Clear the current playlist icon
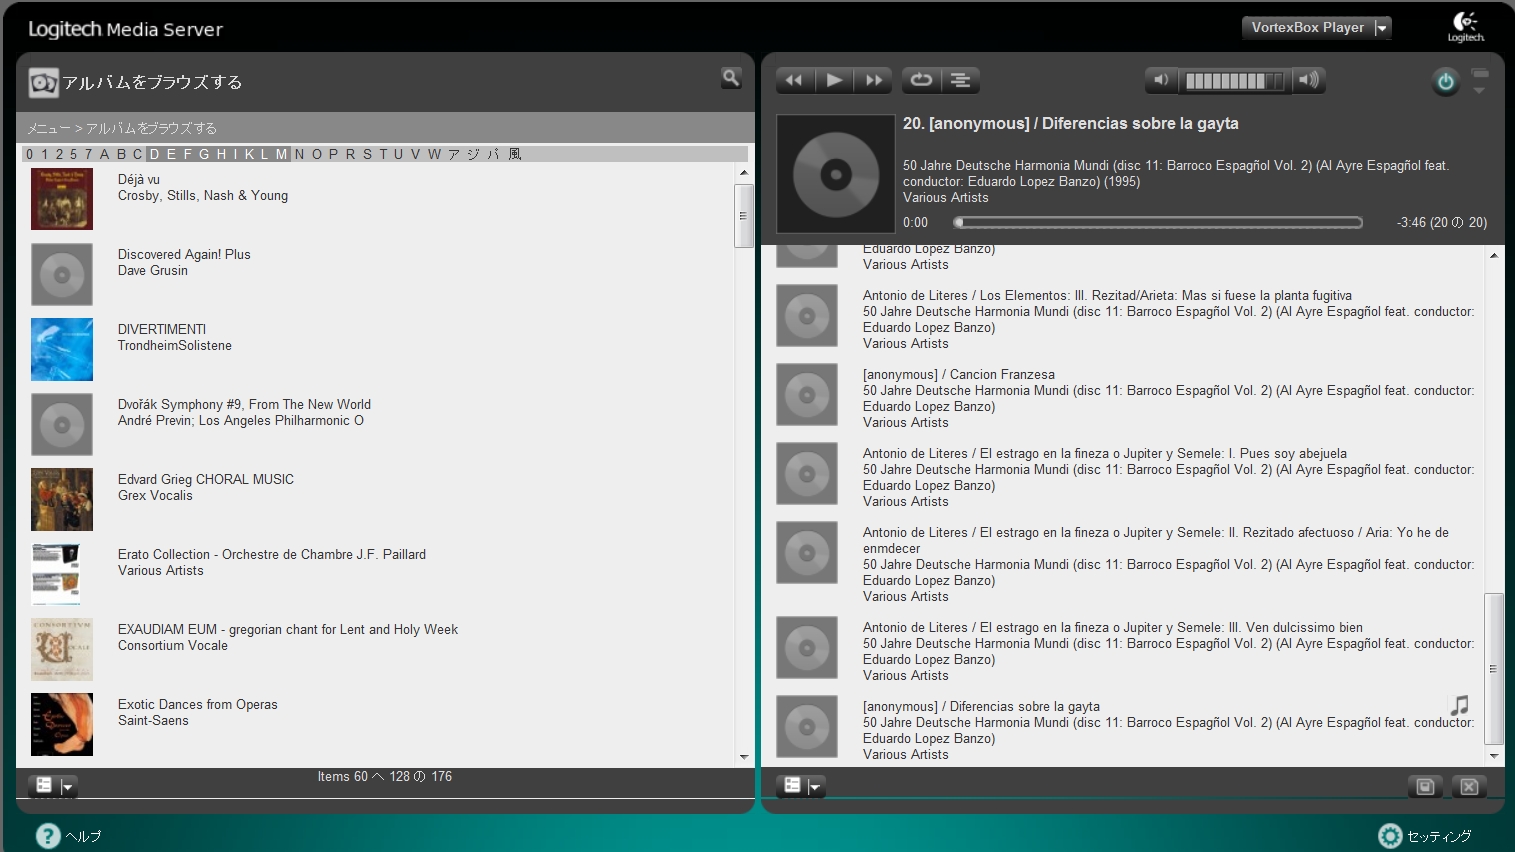 (x=1469, y=787)
